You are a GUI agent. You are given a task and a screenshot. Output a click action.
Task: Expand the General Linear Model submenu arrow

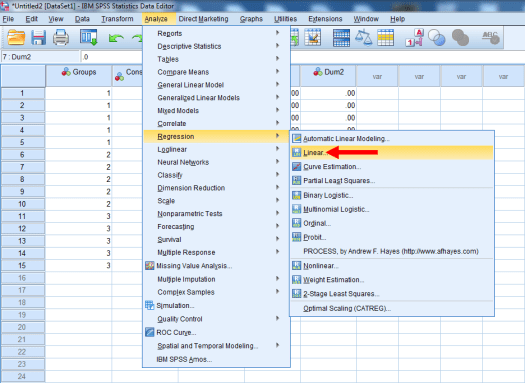(278, 84)
